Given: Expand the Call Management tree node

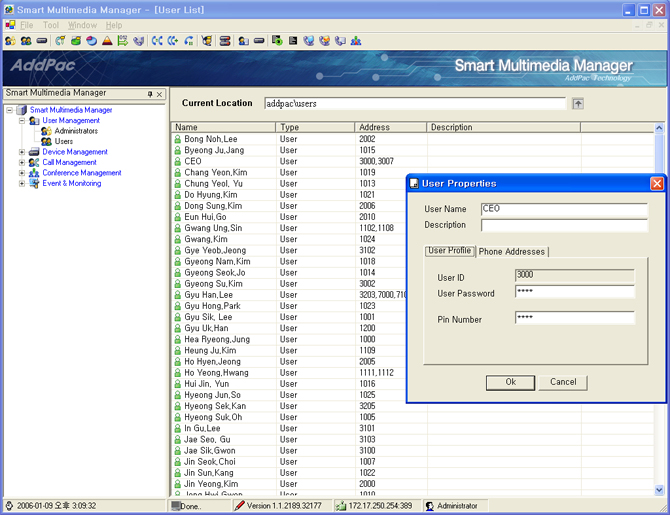Looking at the screenshot, I should coord(22,162).
